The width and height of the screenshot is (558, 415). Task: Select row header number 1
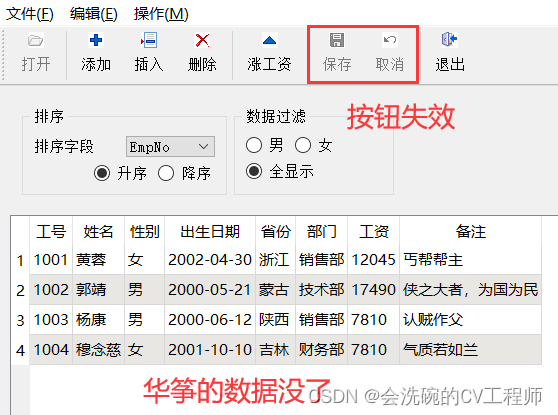tap(20, 261)
